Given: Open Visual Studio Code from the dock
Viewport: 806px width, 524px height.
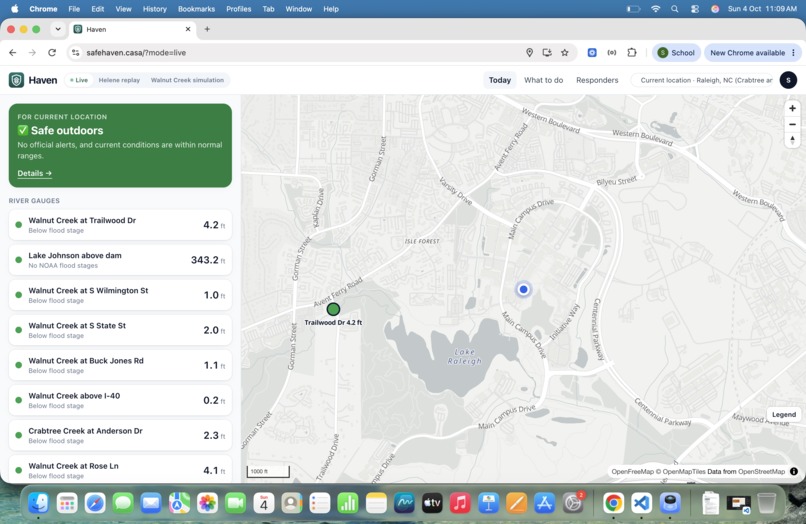Looking at the screenshot, I should 642,503.
